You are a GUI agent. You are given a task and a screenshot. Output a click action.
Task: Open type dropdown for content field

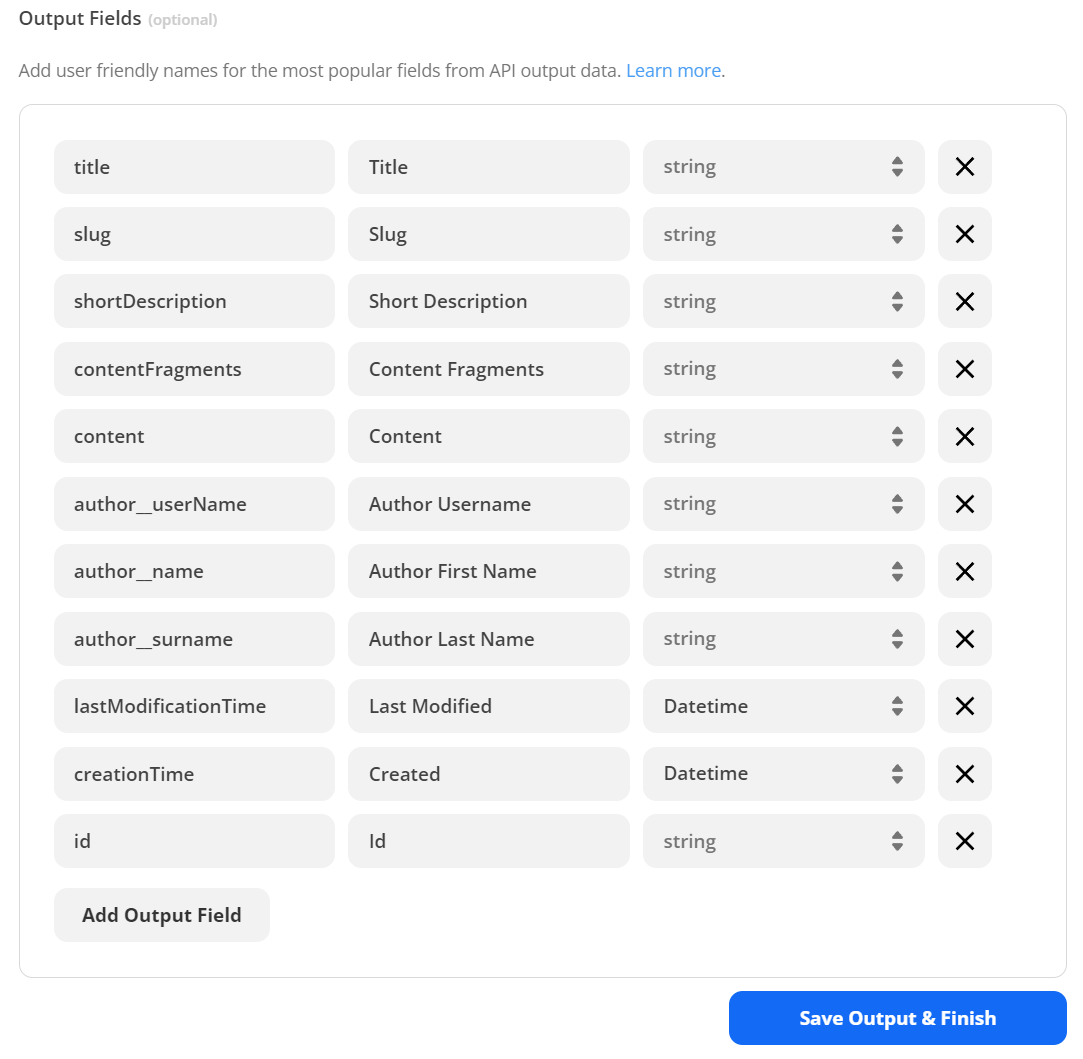click(783, 437)
